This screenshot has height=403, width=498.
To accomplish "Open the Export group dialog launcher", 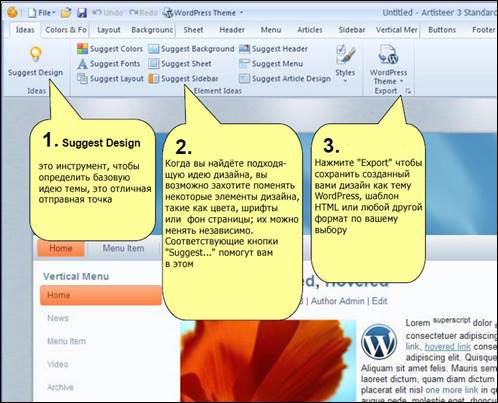I will (408, 91).
